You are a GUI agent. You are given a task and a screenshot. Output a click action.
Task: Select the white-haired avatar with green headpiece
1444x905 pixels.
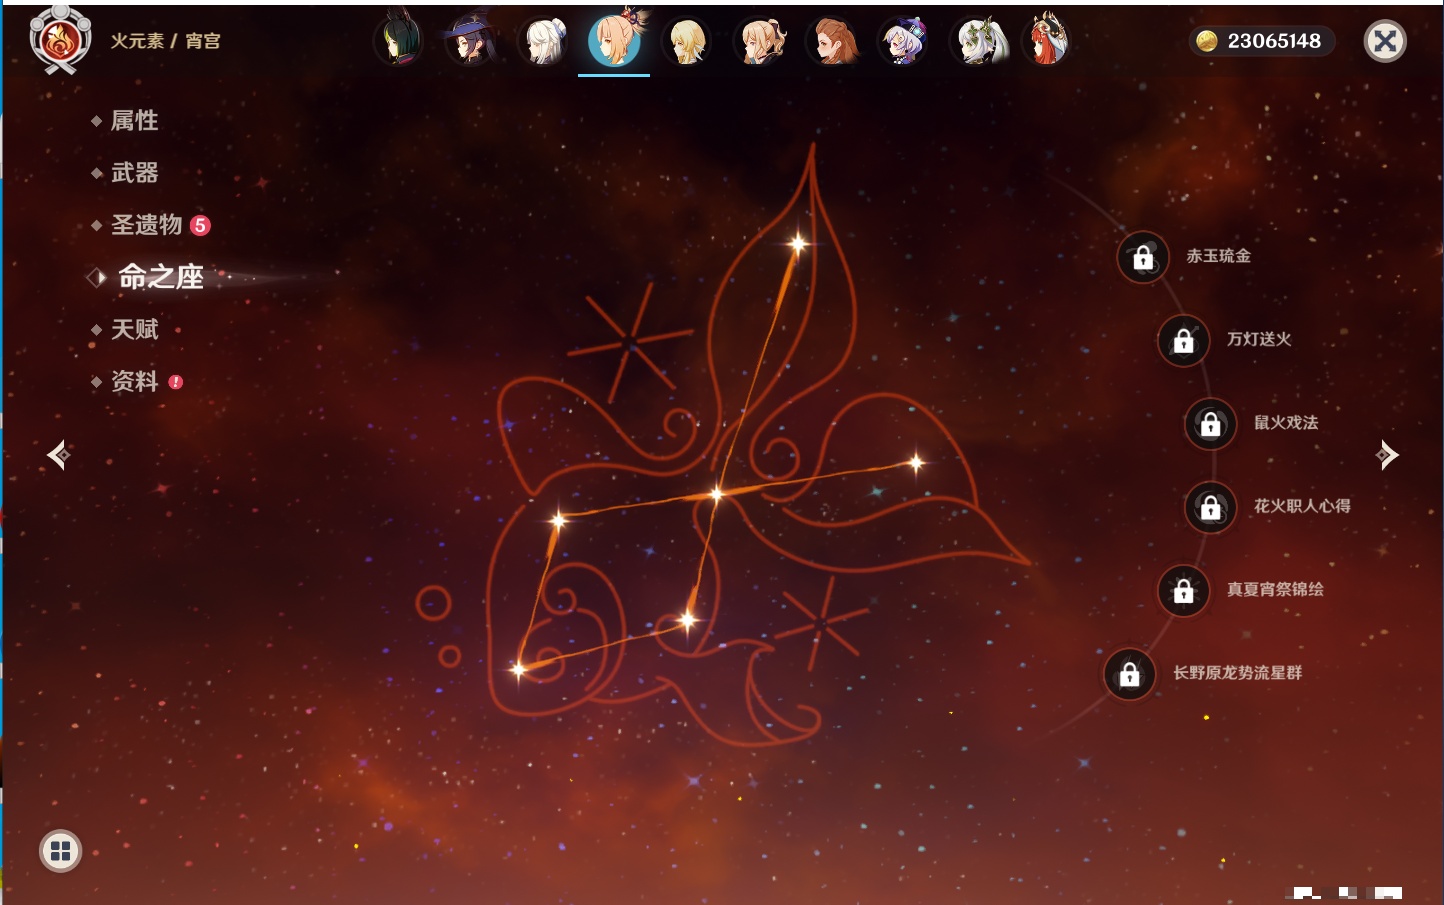977,41
